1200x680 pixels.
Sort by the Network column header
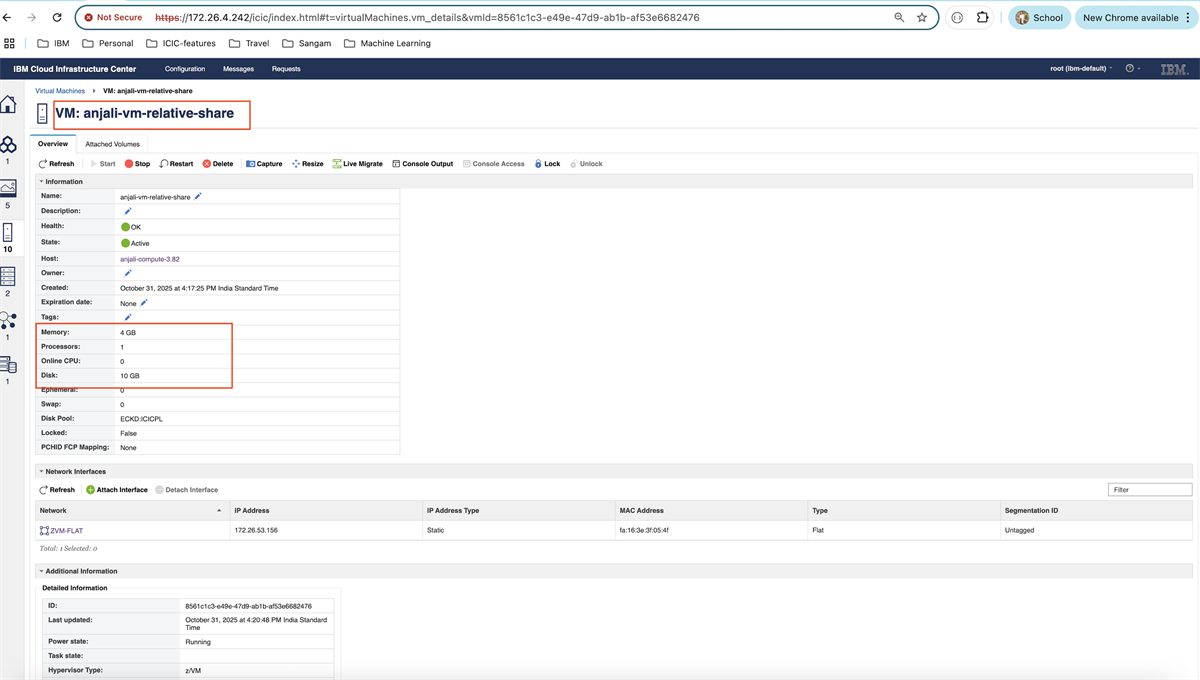pos(132,510)
